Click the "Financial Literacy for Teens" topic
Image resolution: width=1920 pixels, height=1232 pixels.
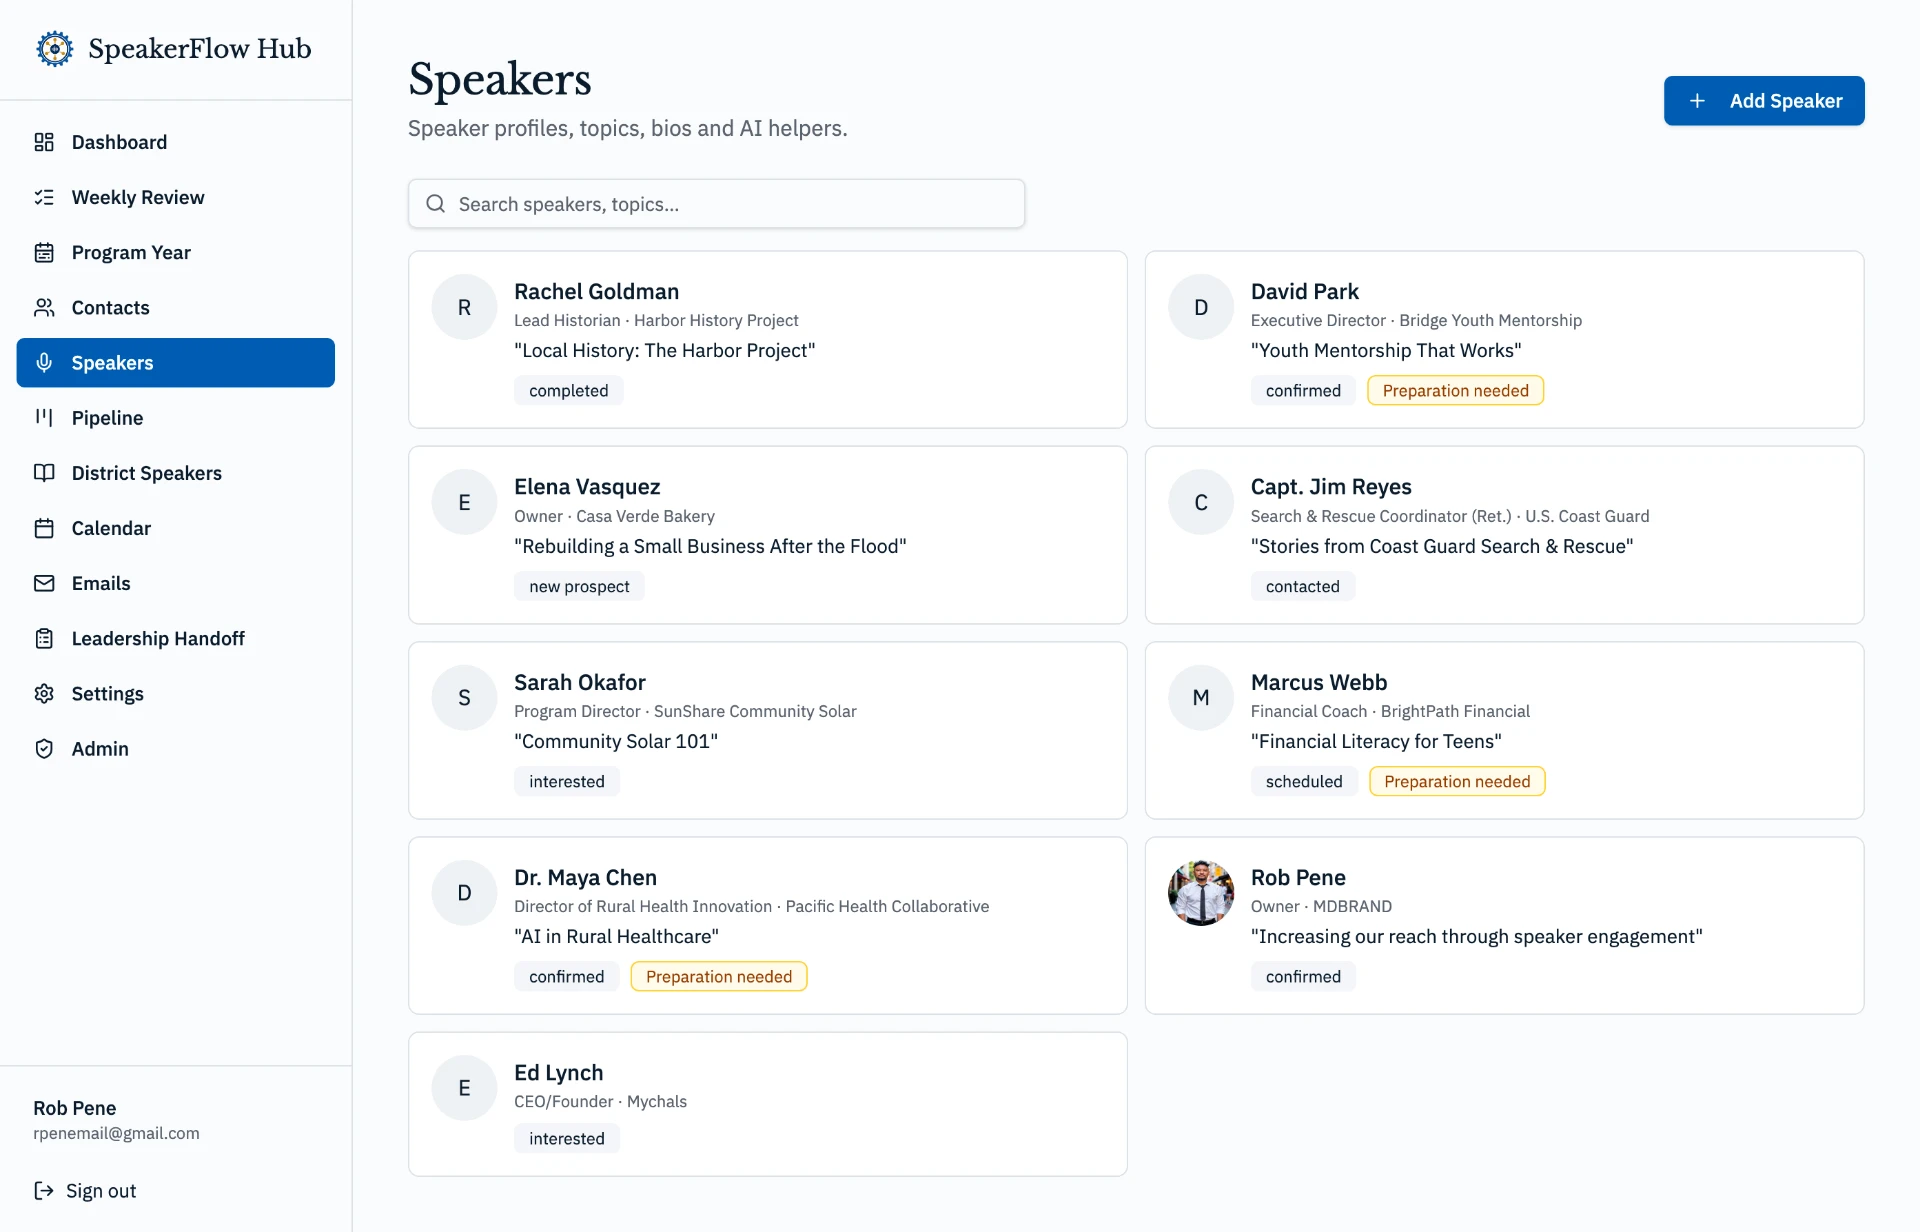pyautogui.click(x=1376, y=741)
